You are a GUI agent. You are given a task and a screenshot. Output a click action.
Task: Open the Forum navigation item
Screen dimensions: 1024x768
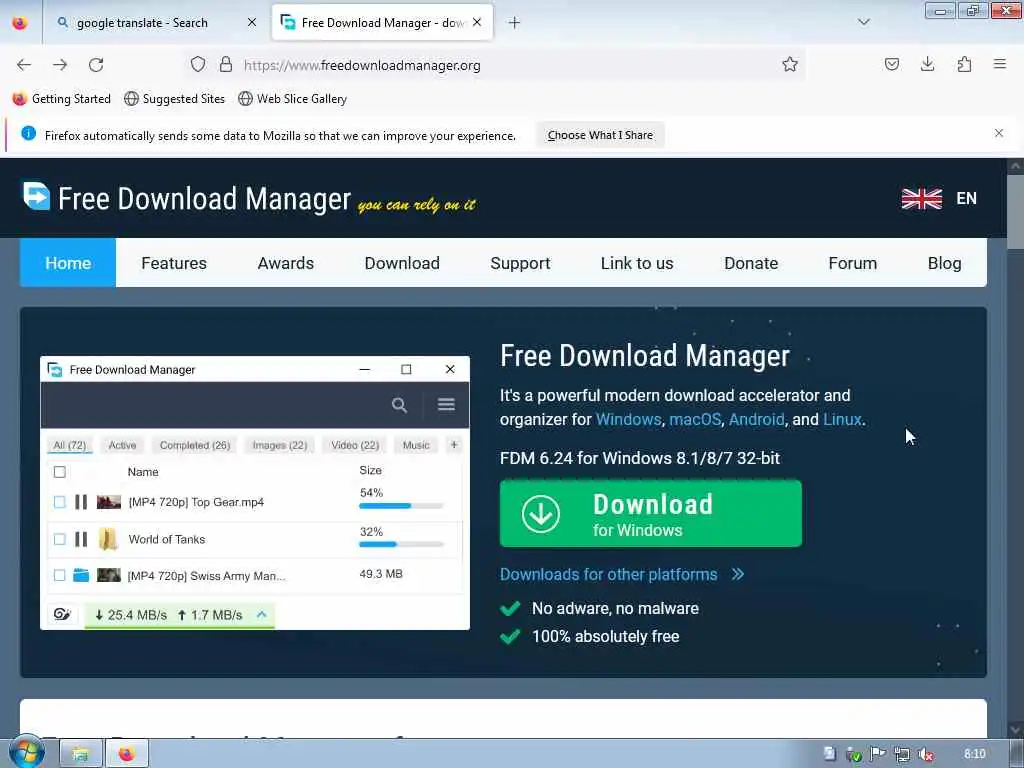(852, 263)
